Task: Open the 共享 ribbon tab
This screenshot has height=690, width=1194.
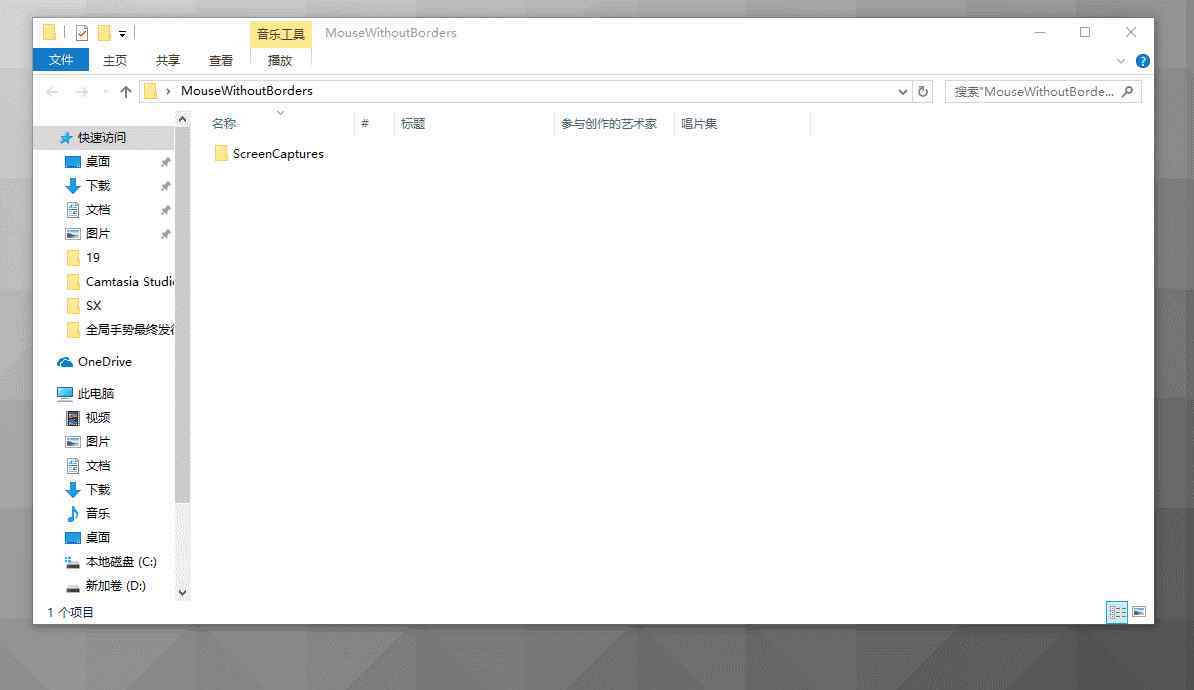Action: tap(168, 60)
